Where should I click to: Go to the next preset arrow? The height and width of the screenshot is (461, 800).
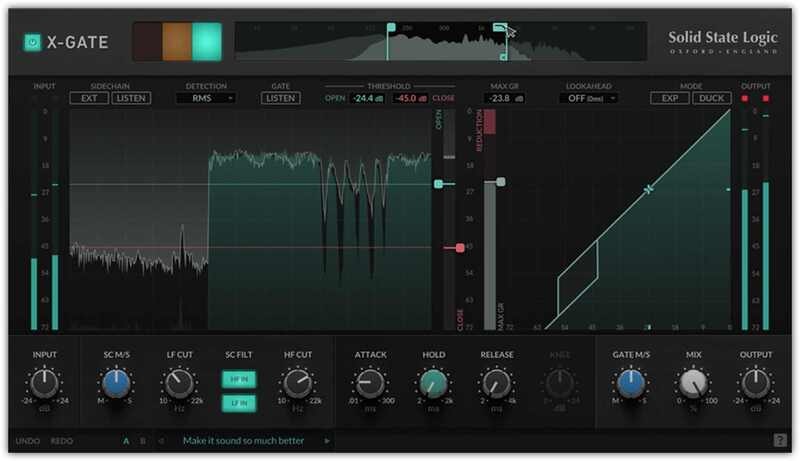click(x=326, y=440)
